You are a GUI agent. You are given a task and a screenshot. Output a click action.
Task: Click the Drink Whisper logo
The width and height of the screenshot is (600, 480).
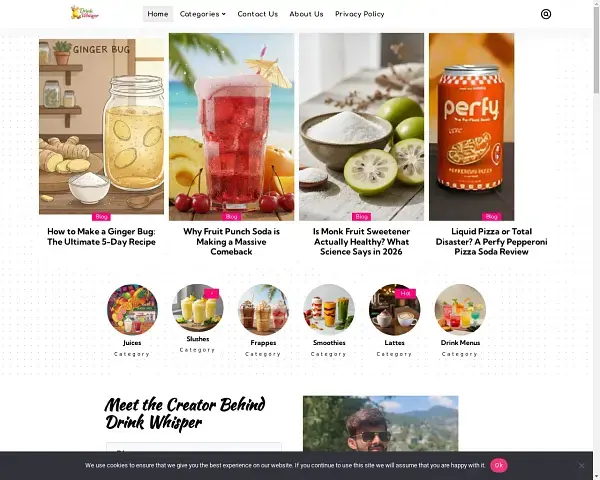click(85, 13)
